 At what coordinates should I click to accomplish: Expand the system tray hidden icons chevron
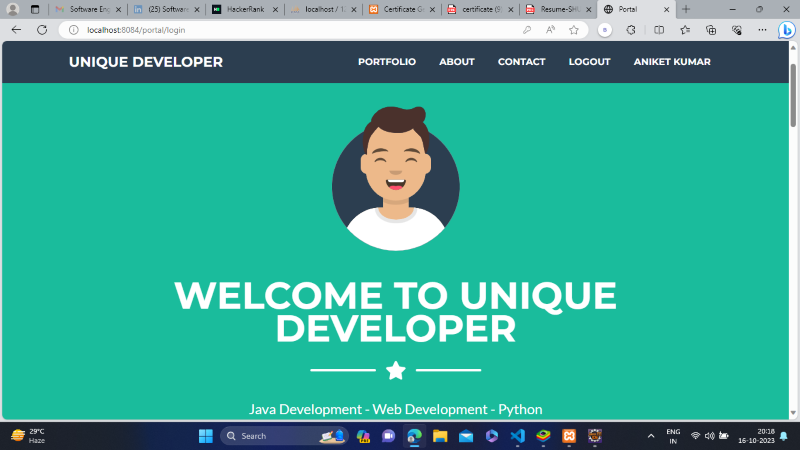(651, 436)
